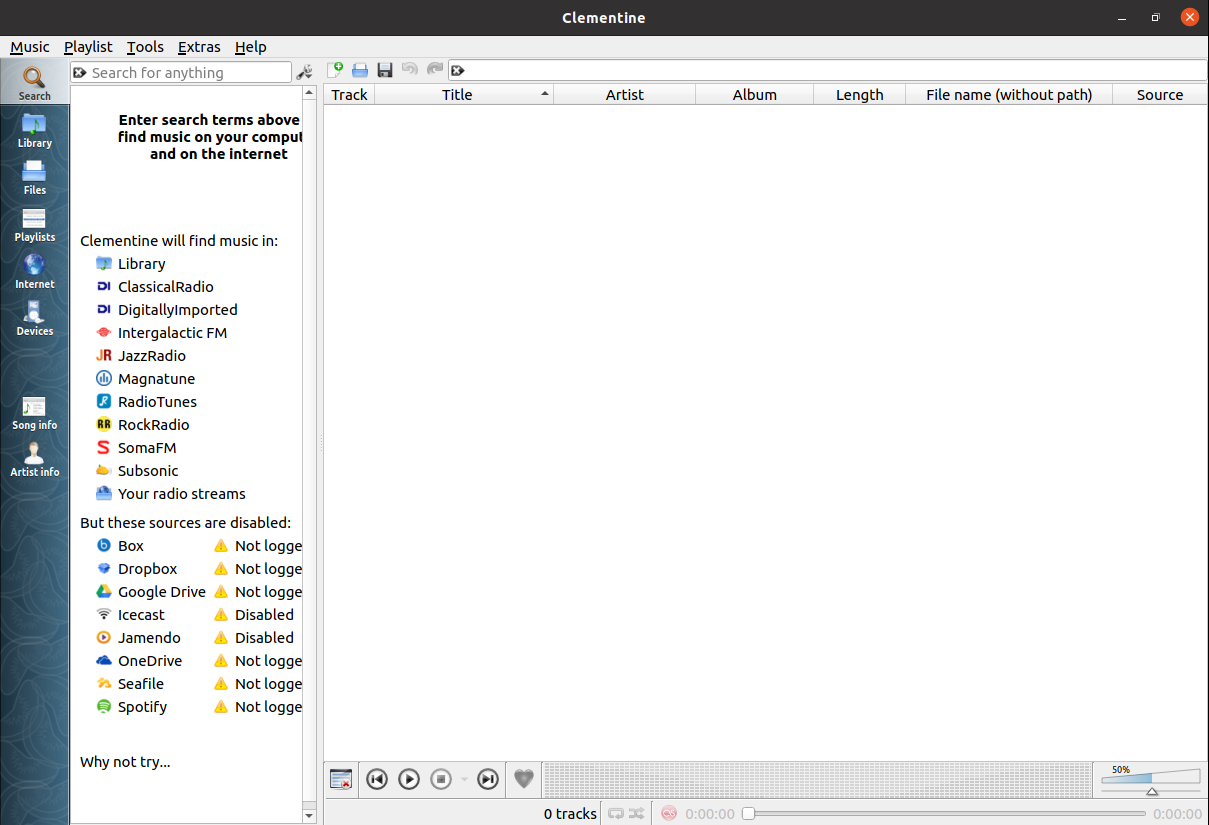Screen dimensions: 1209x825
Task: Undo the last playlist change
Action: click(x=409, y=70)
